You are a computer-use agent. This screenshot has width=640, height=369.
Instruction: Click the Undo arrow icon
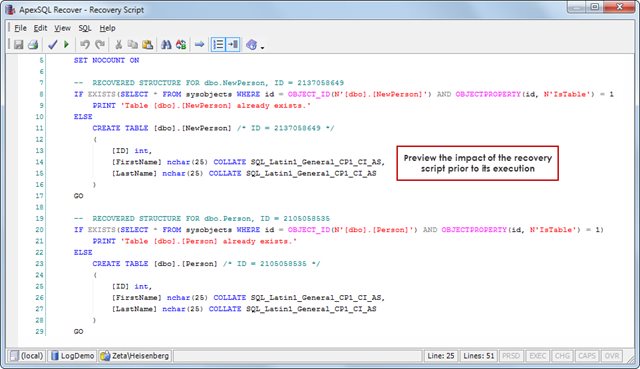pos(85,44)
